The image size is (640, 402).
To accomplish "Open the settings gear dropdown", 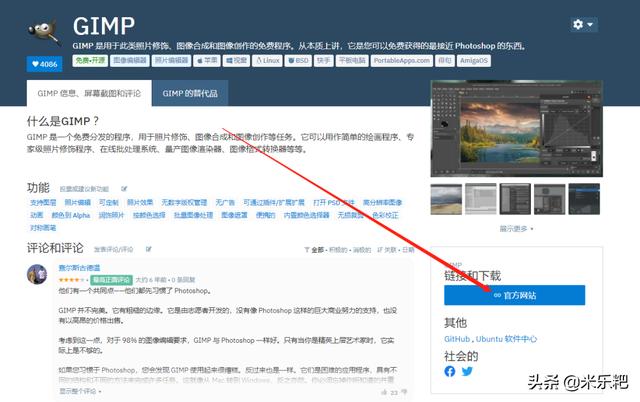I will coord(584,24).
